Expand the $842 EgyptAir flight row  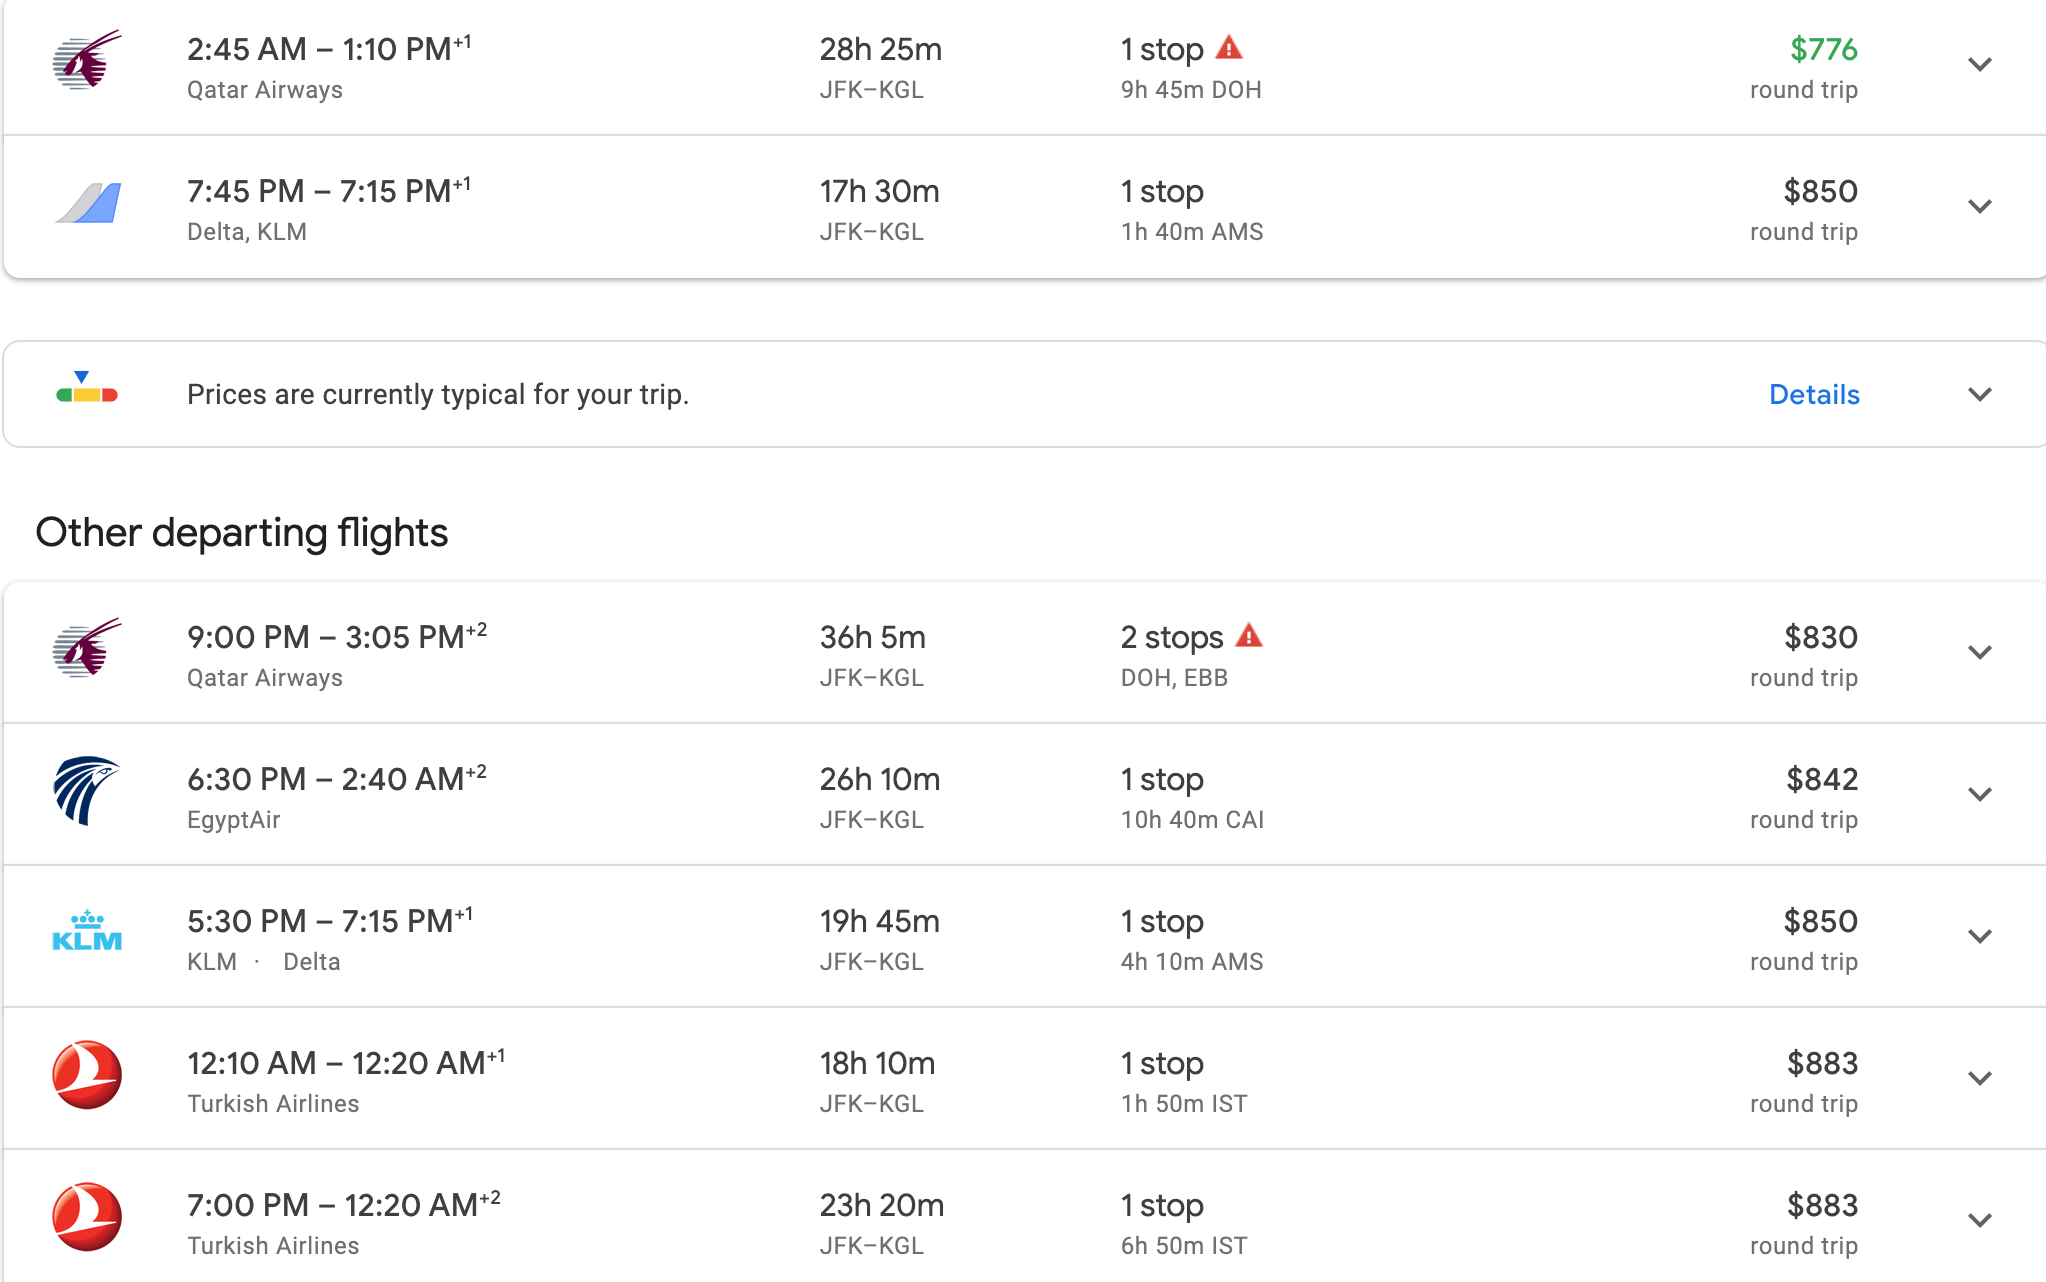click(1979, 795)
